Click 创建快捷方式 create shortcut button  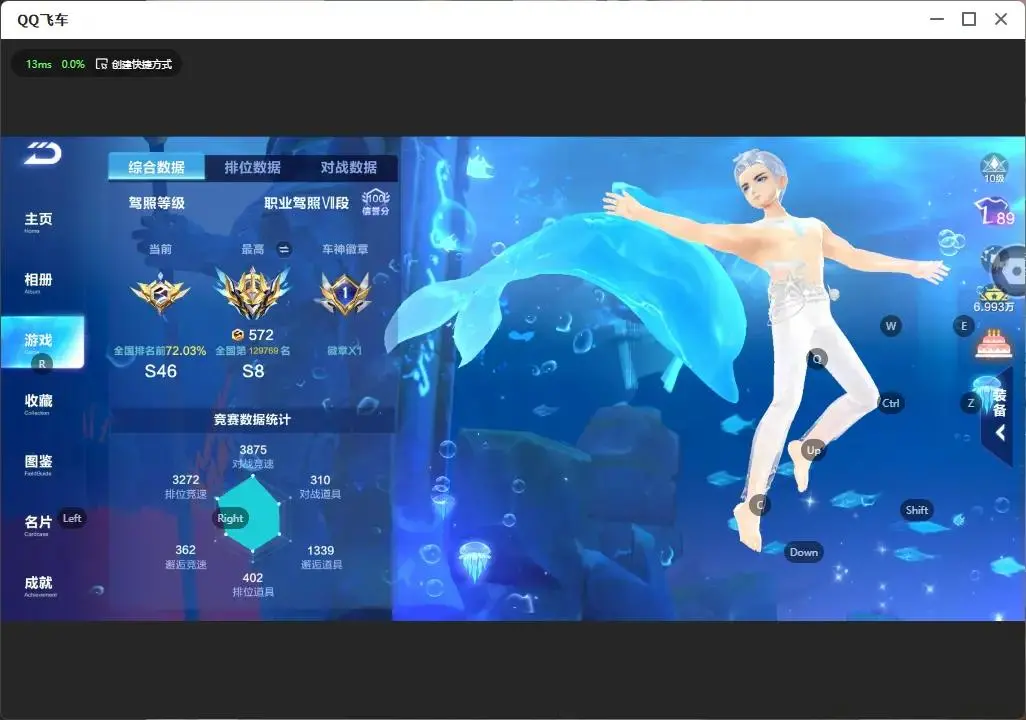[134, 64]
